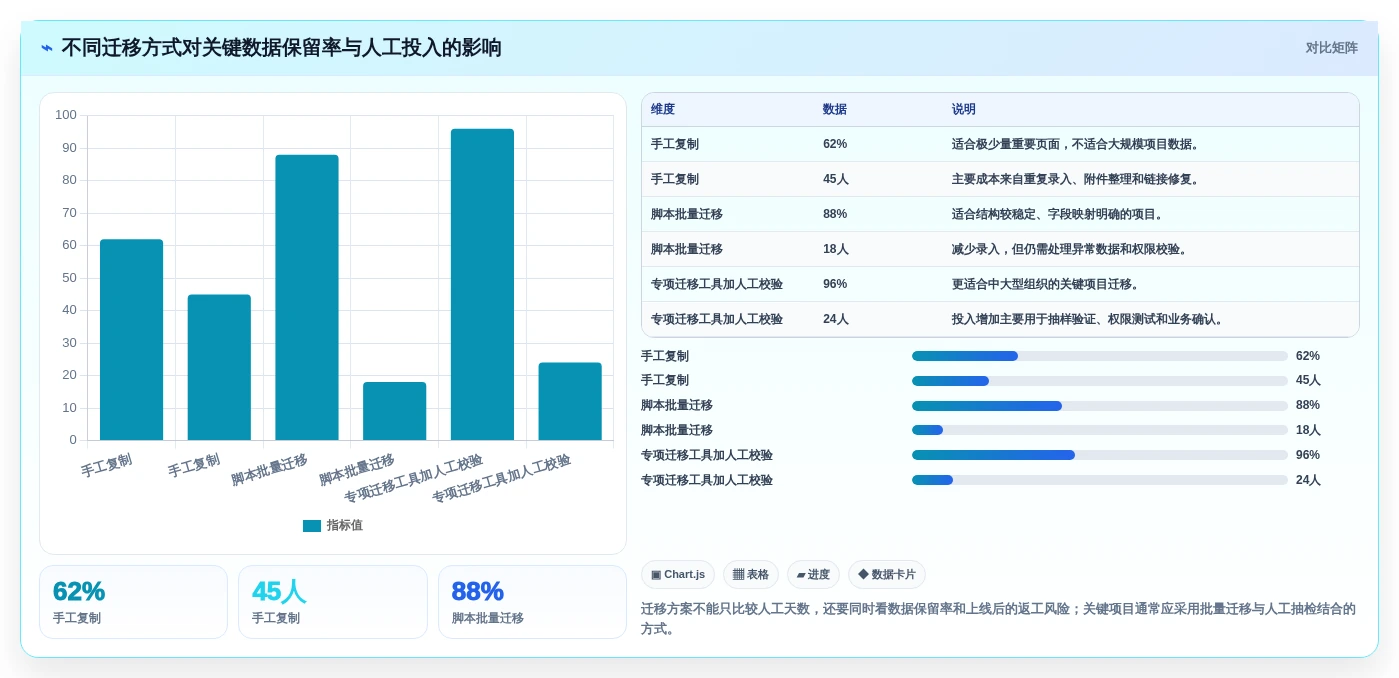The height and width of the screenshot is (678, 1399).
Task: Click the 0 y-axis label
Action: pos(73,440)
